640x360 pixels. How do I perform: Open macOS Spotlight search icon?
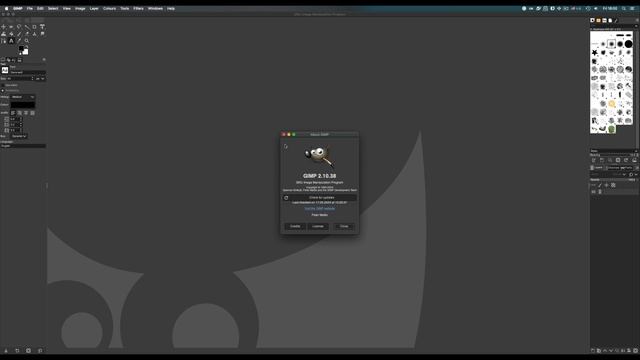click(624, 8)
